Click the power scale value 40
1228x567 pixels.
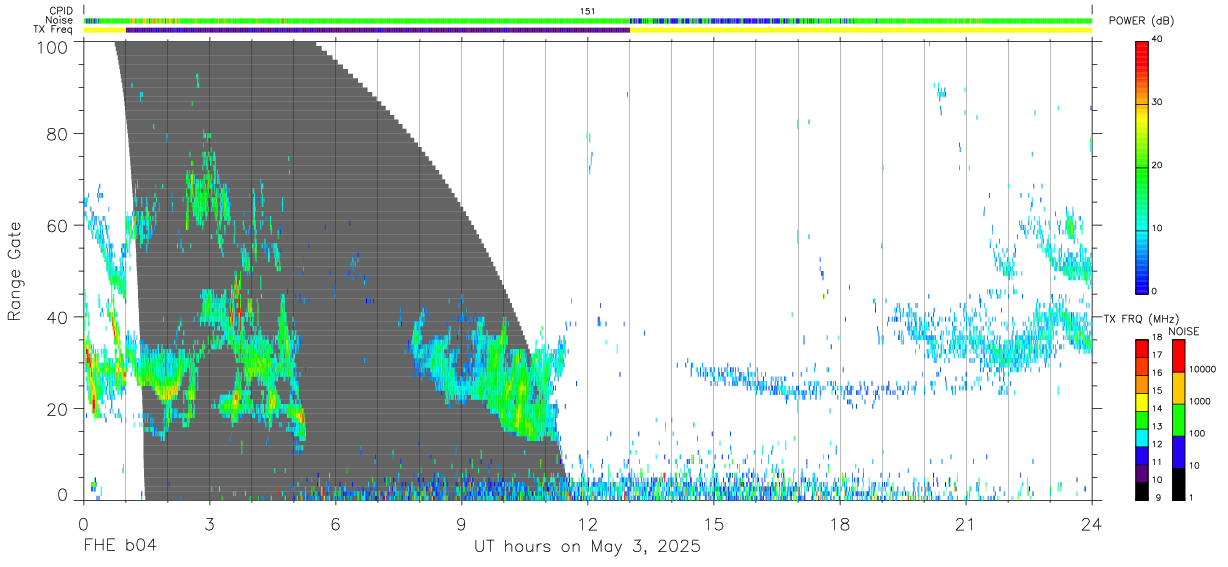click(x=1157, y=39)
